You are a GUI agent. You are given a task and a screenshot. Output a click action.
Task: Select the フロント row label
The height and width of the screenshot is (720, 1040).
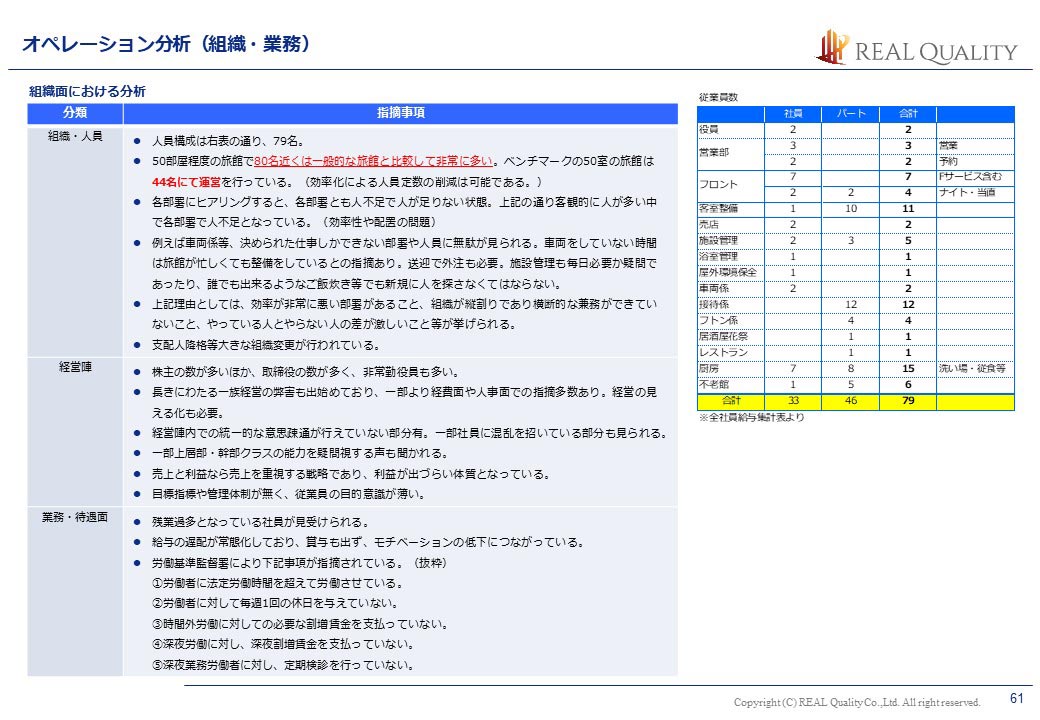click(718, 184)
